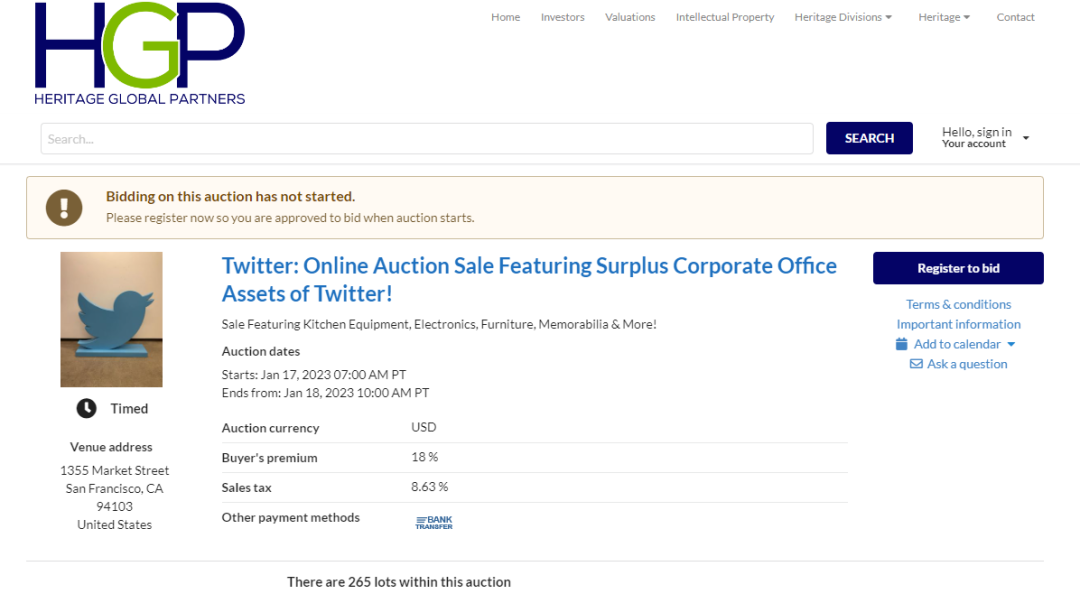
Task: Focus the search input field
Action: point(427,139)
